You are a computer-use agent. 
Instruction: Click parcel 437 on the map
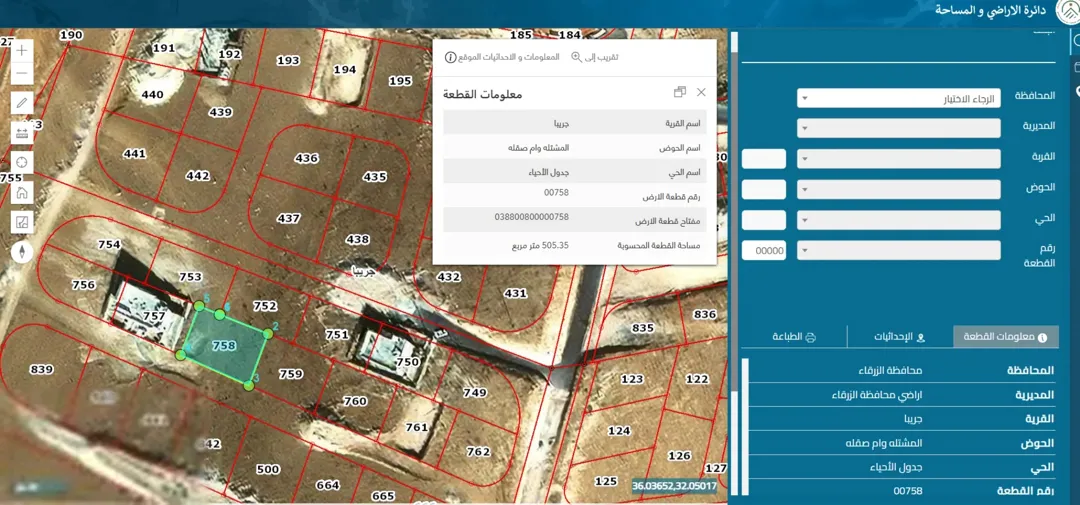pos(288,218)
